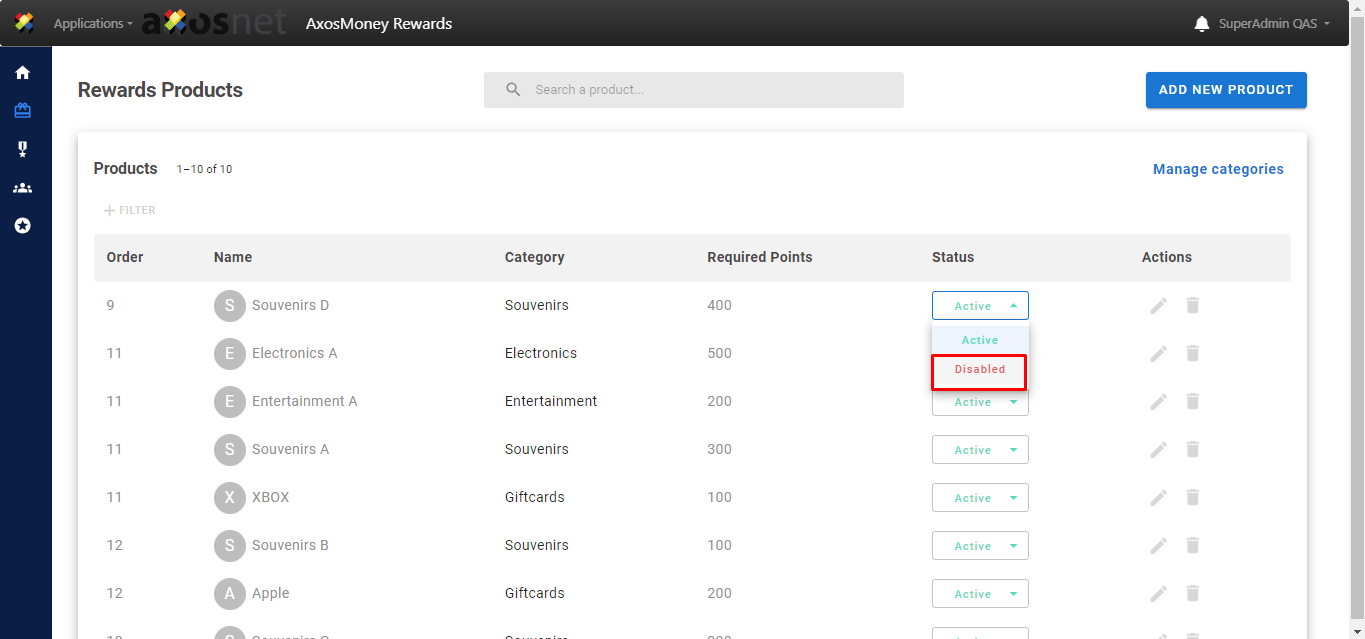Expand the XBOX status dropdown

pos(980,498)
